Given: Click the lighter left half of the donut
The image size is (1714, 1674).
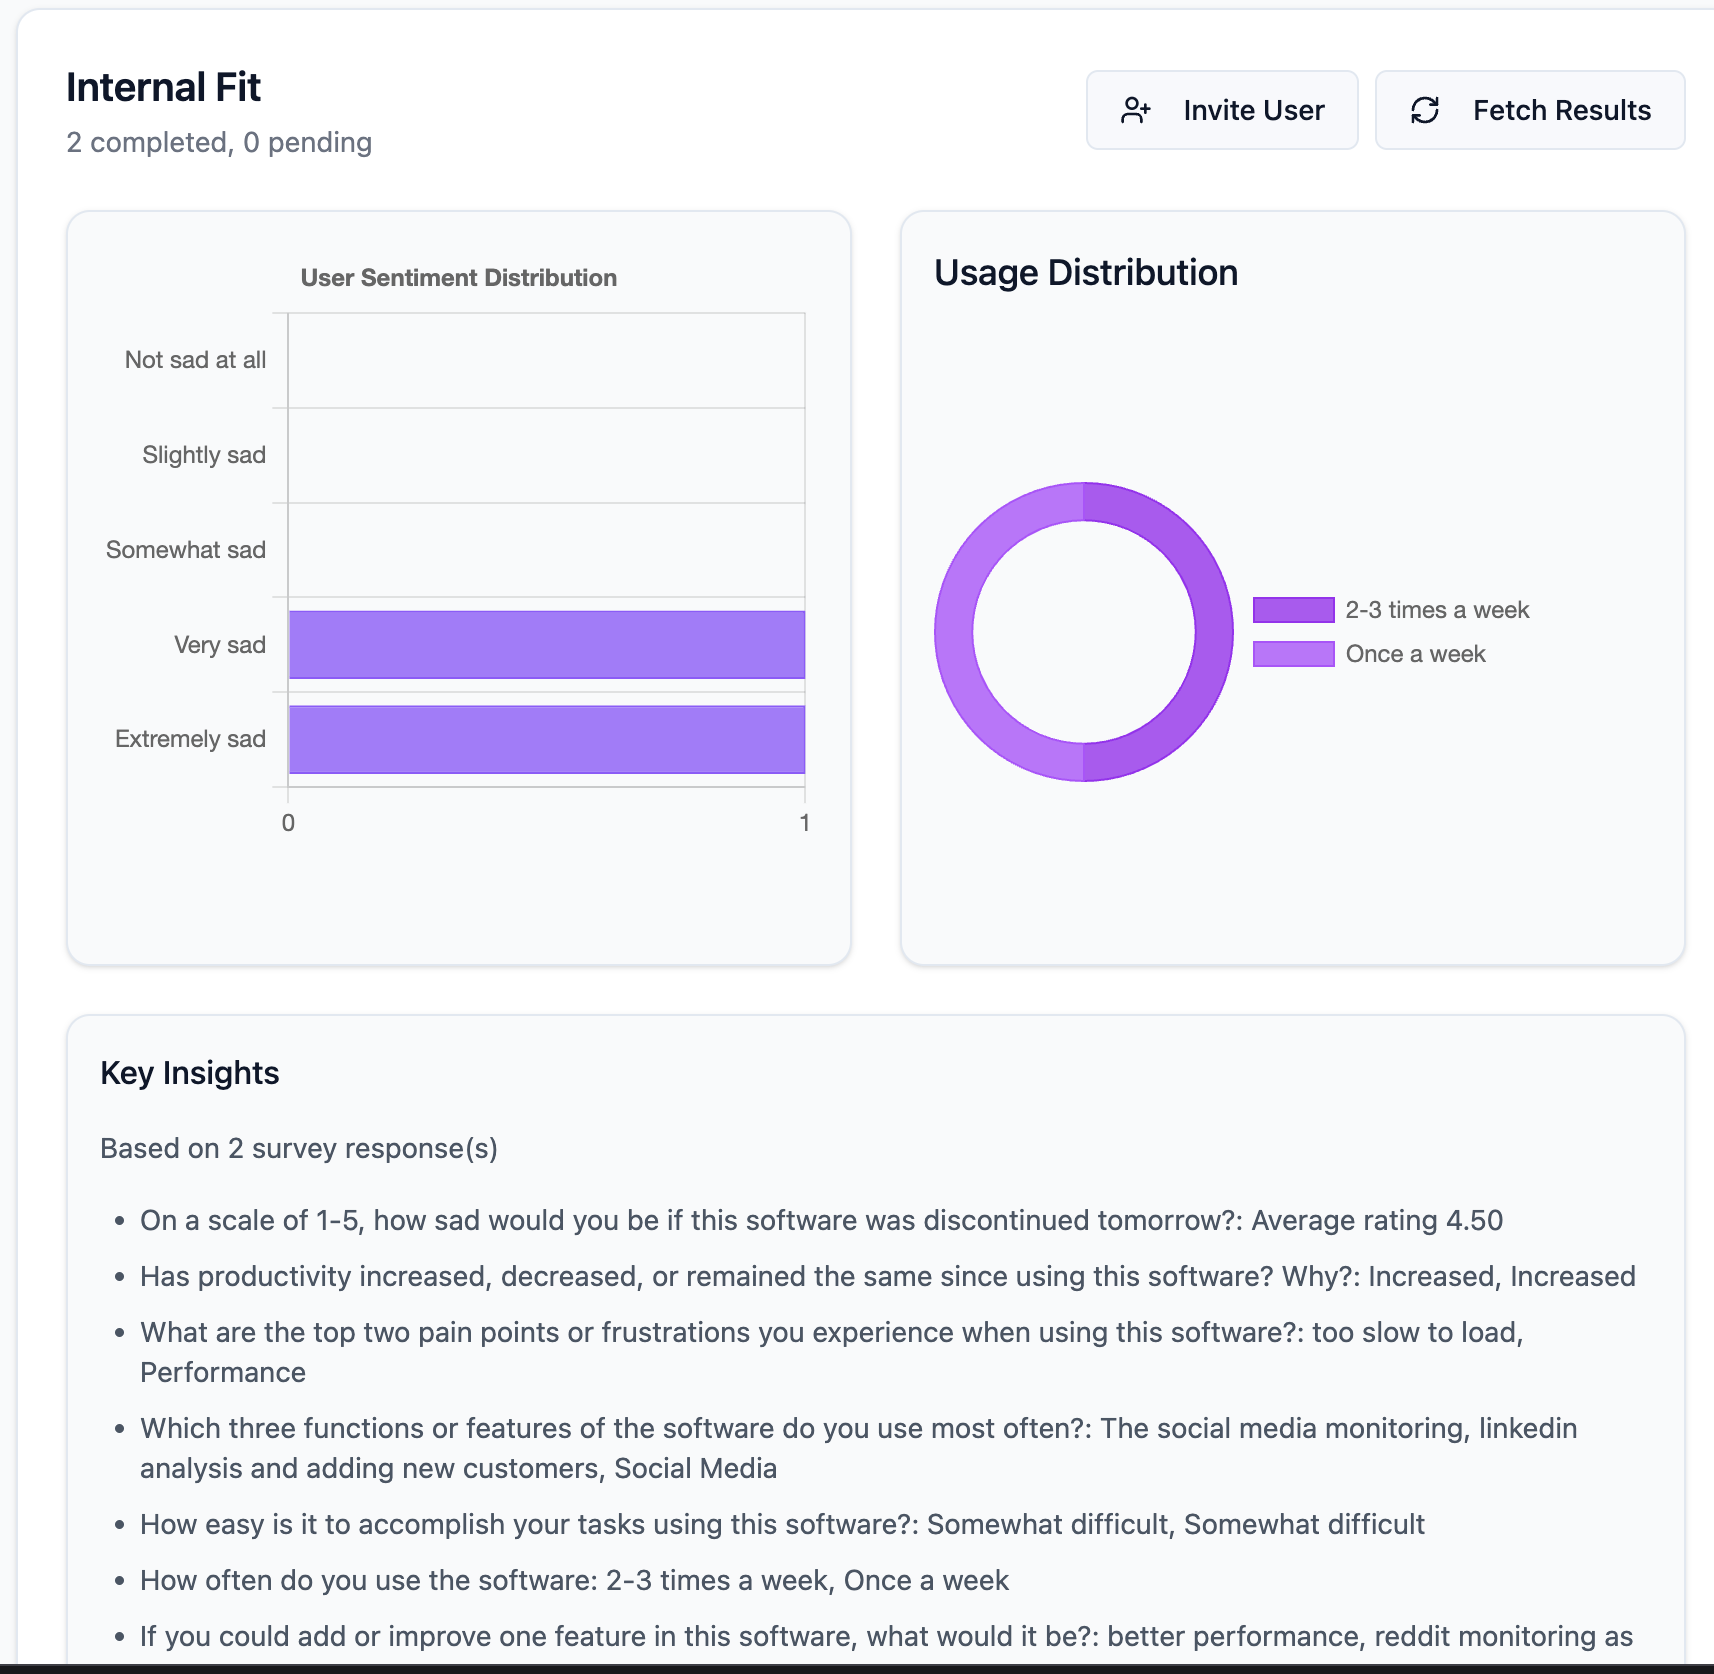Looking at the screenshot, I should pyautogui.click(x=954, y=632).
